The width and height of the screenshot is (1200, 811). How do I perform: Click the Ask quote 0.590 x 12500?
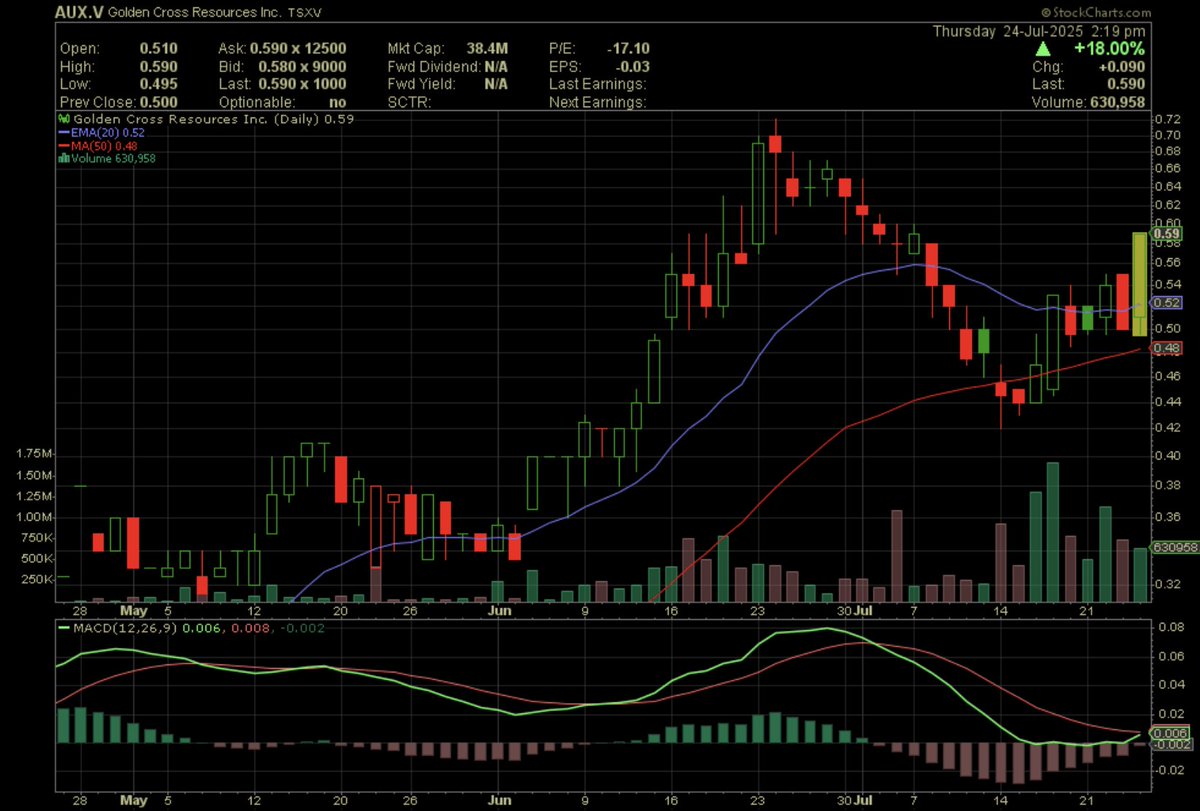(x=300, y=48)
